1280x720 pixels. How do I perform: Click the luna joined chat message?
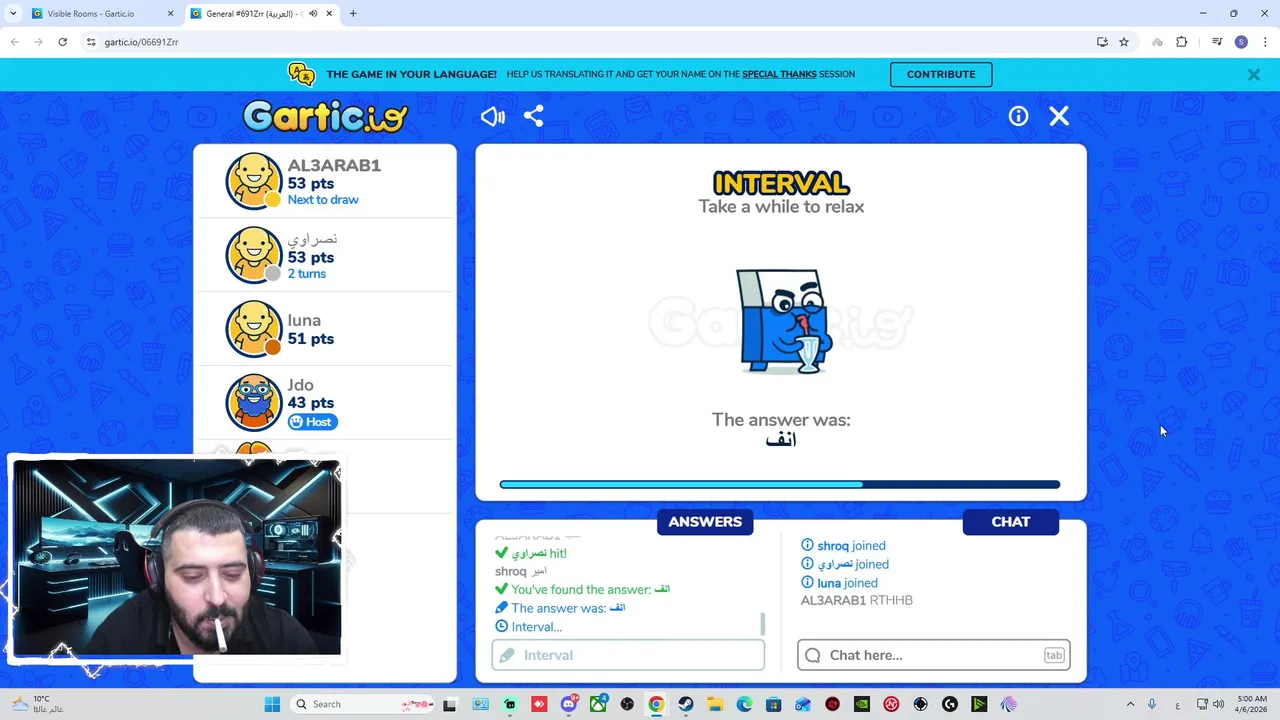pyautogui.click(x=839, y=583)
